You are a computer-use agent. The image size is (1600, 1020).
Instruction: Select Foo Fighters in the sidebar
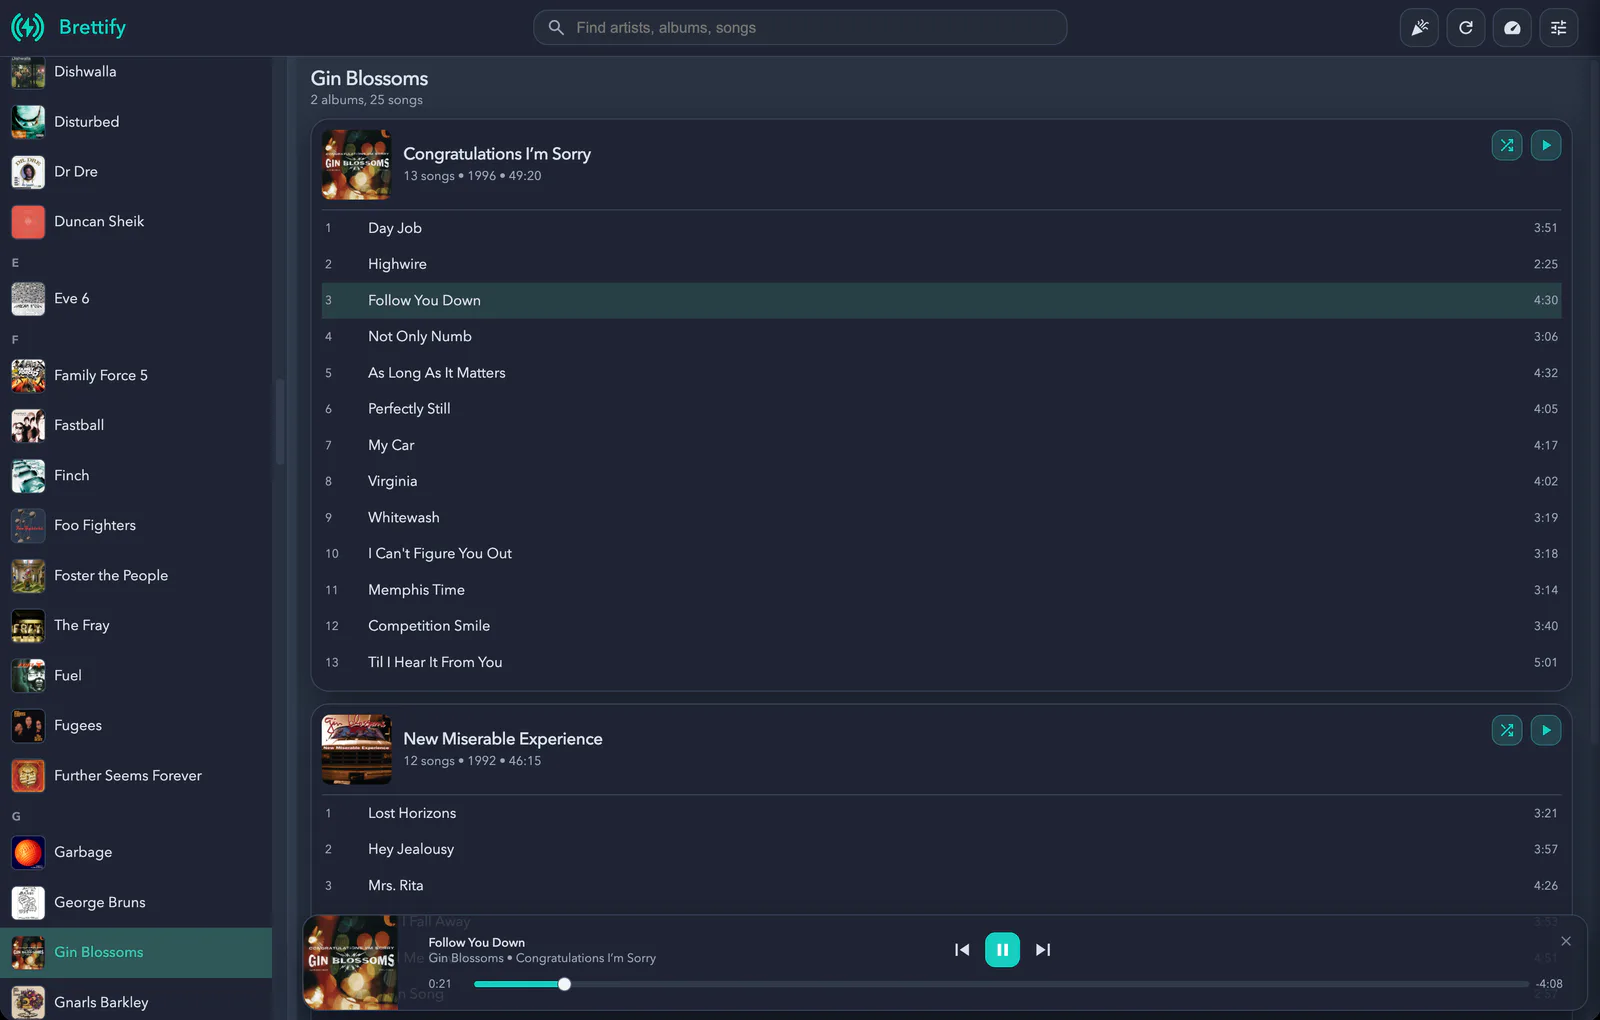(136, 526)
